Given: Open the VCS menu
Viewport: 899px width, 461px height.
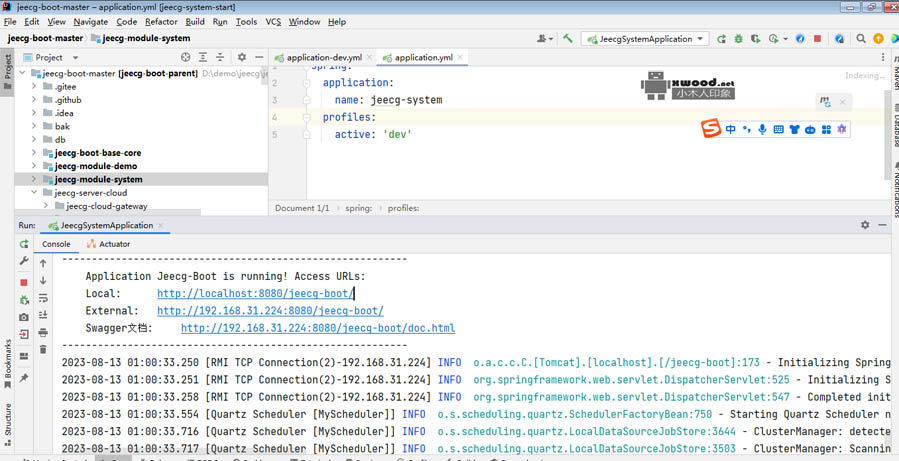Looking at the screenshot, I should coord(273,22).
